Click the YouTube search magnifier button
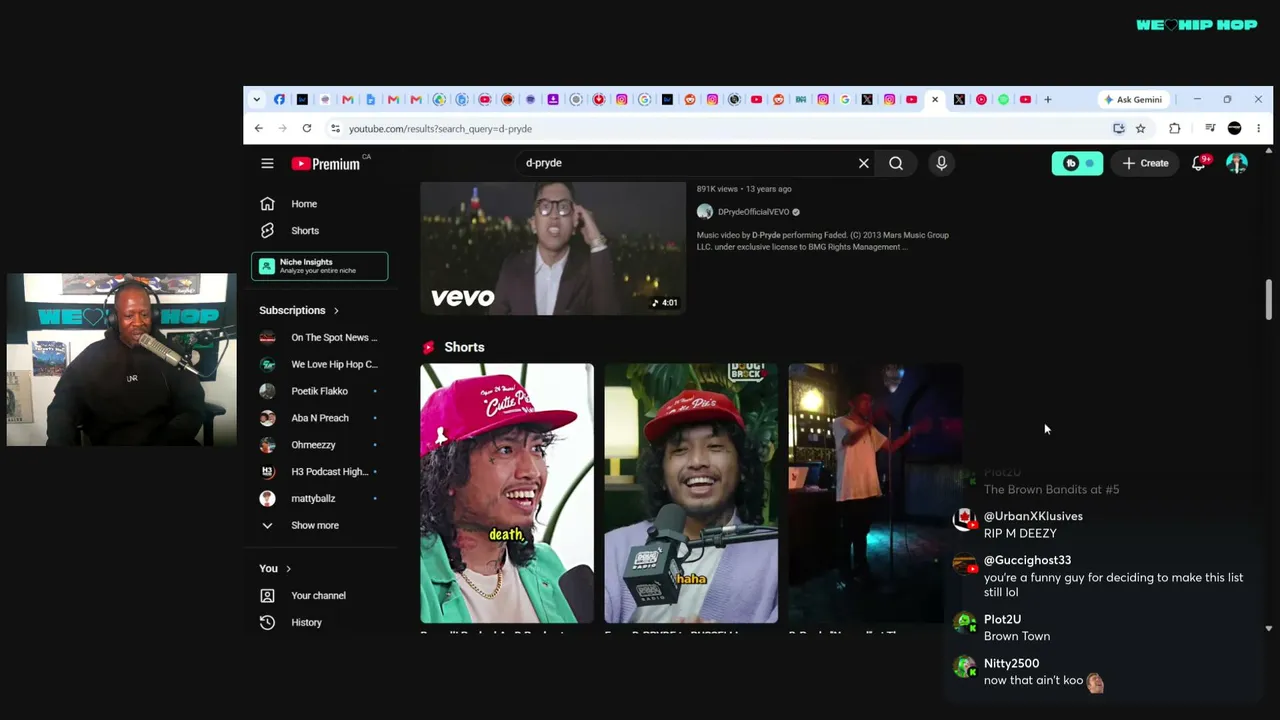 pyautogui.click(x=896, y=163)
